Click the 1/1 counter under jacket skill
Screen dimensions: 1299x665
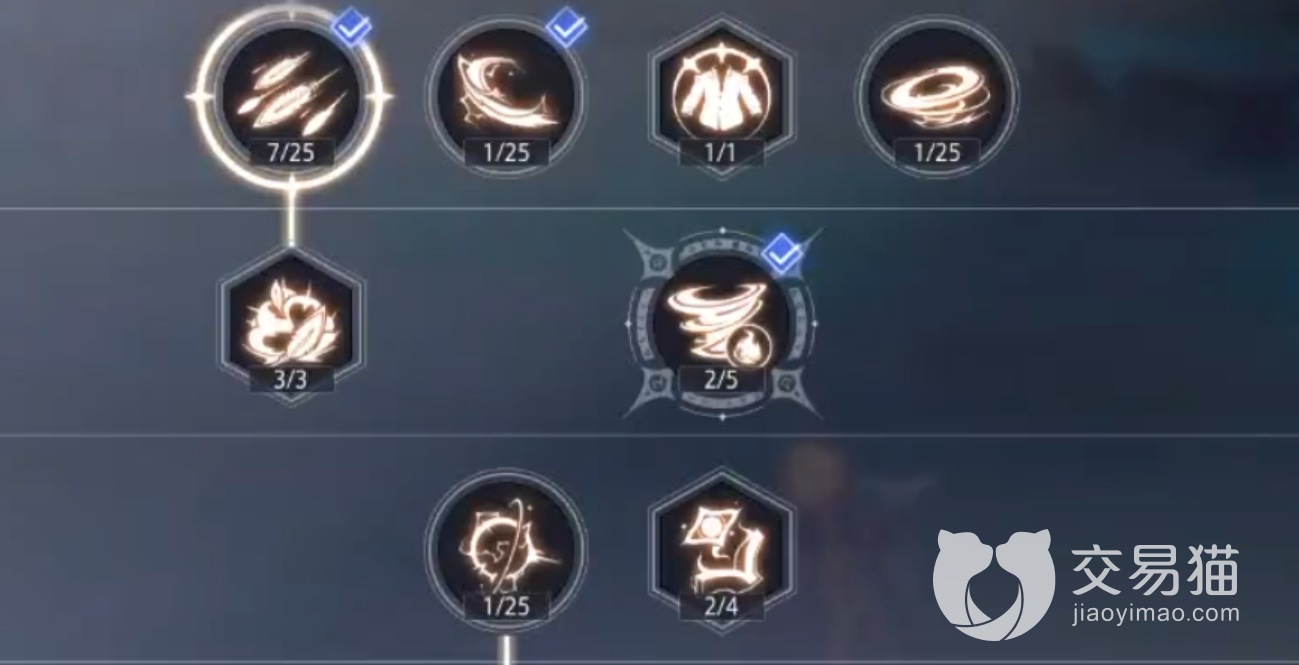pos(721,152)
